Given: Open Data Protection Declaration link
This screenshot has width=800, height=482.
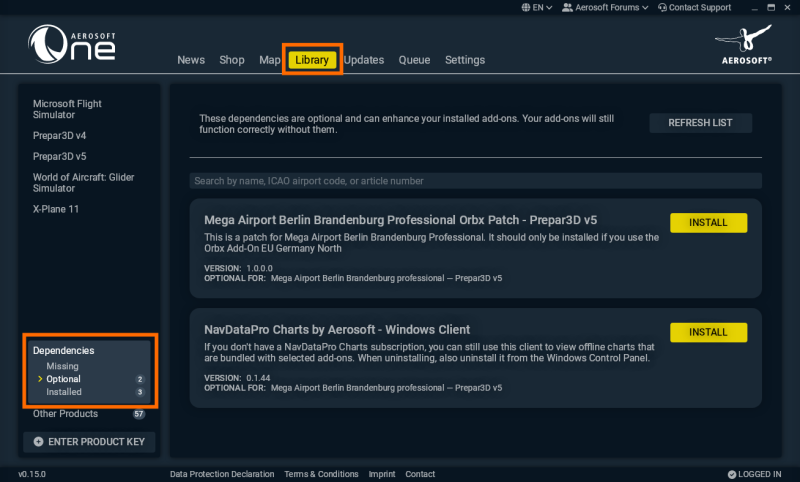Looking at the screenshot, I should (x=222, y=474).
